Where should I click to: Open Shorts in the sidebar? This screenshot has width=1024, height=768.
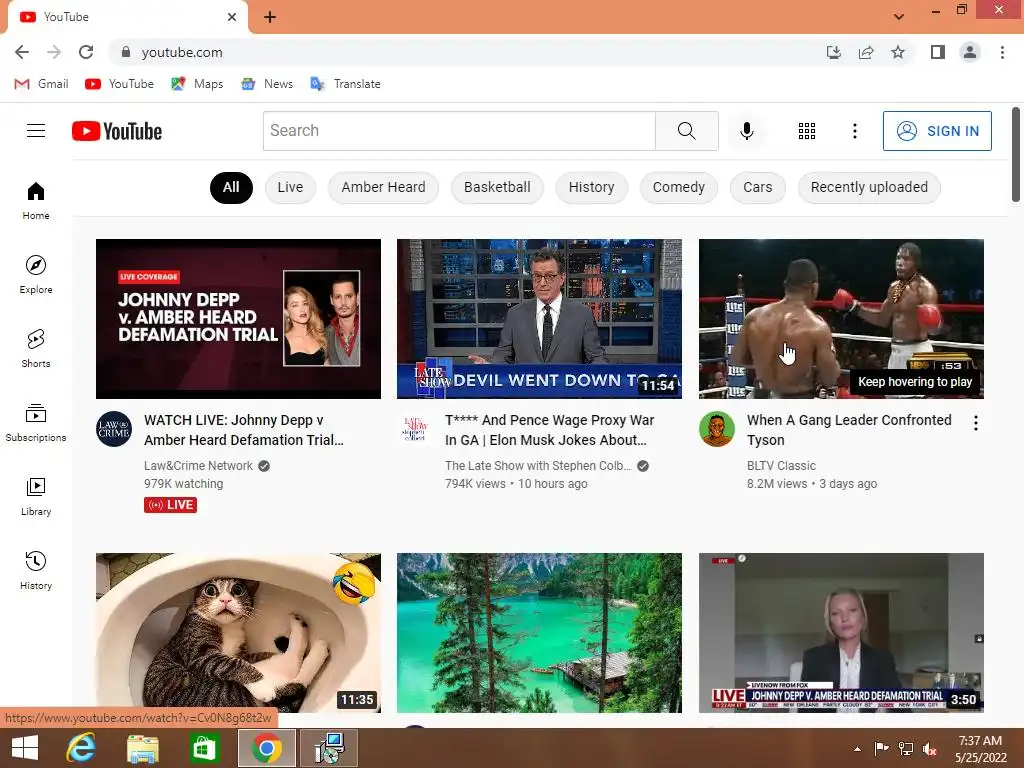36,348
